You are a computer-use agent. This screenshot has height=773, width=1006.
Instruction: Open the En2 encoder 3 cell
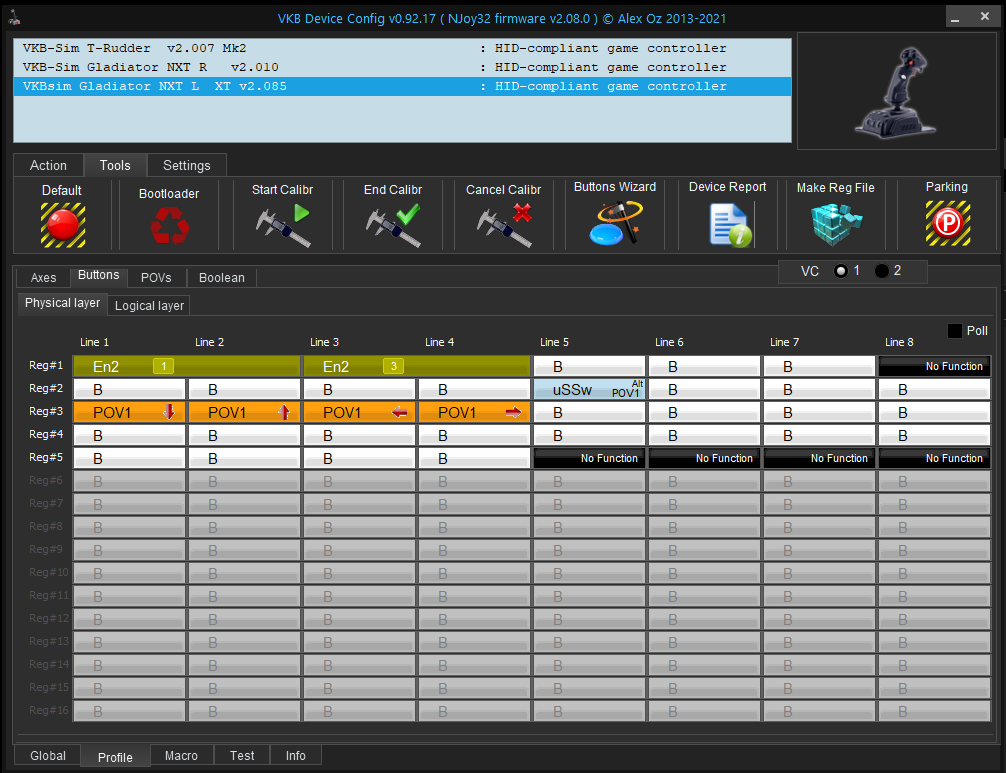click(x=417, y=366)
